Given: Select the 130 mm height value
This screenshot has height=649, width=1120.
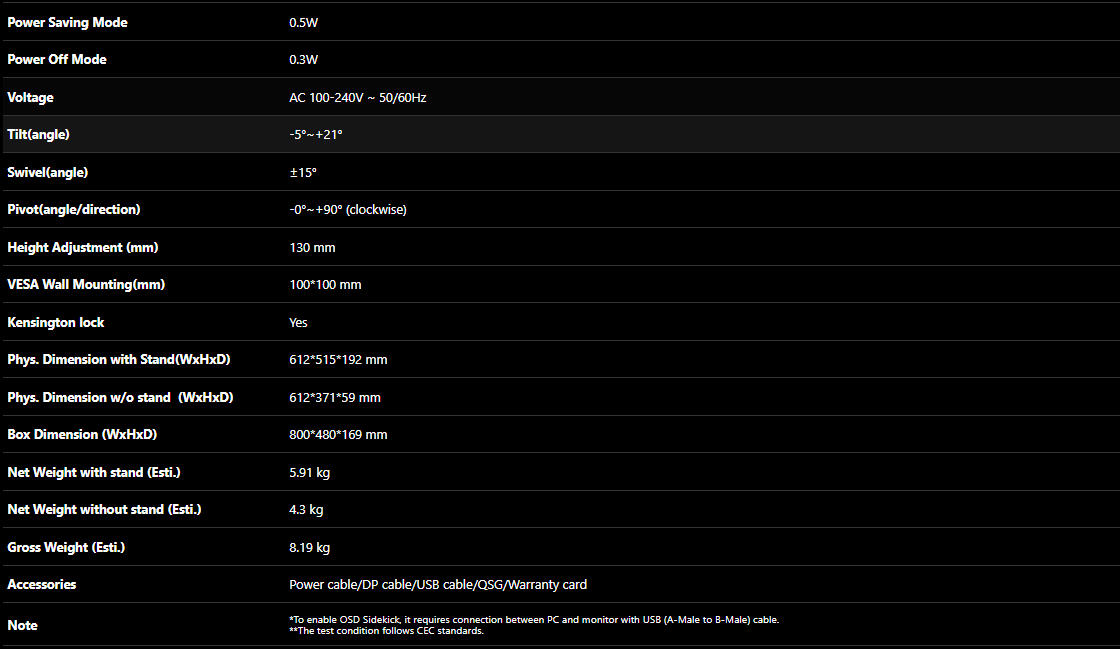Looking at the screenshot, I should point(312,247).
